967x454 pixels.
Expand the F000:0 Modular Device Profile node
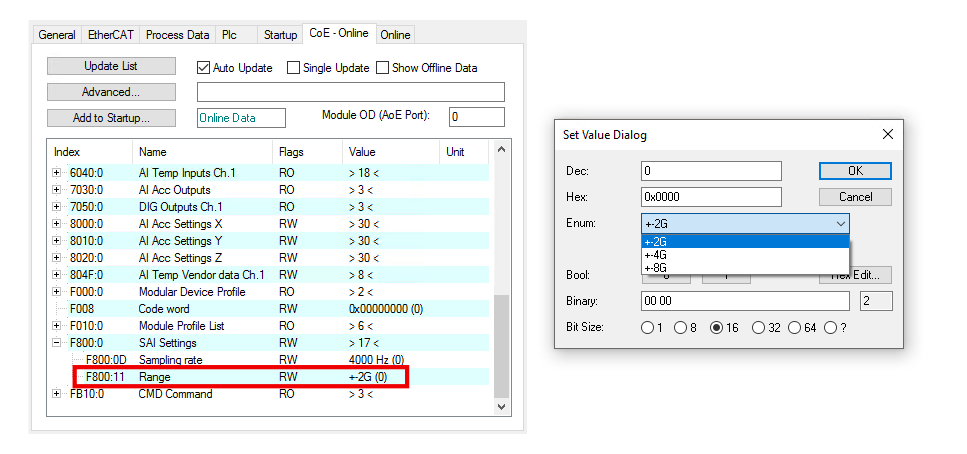[57, 292]
